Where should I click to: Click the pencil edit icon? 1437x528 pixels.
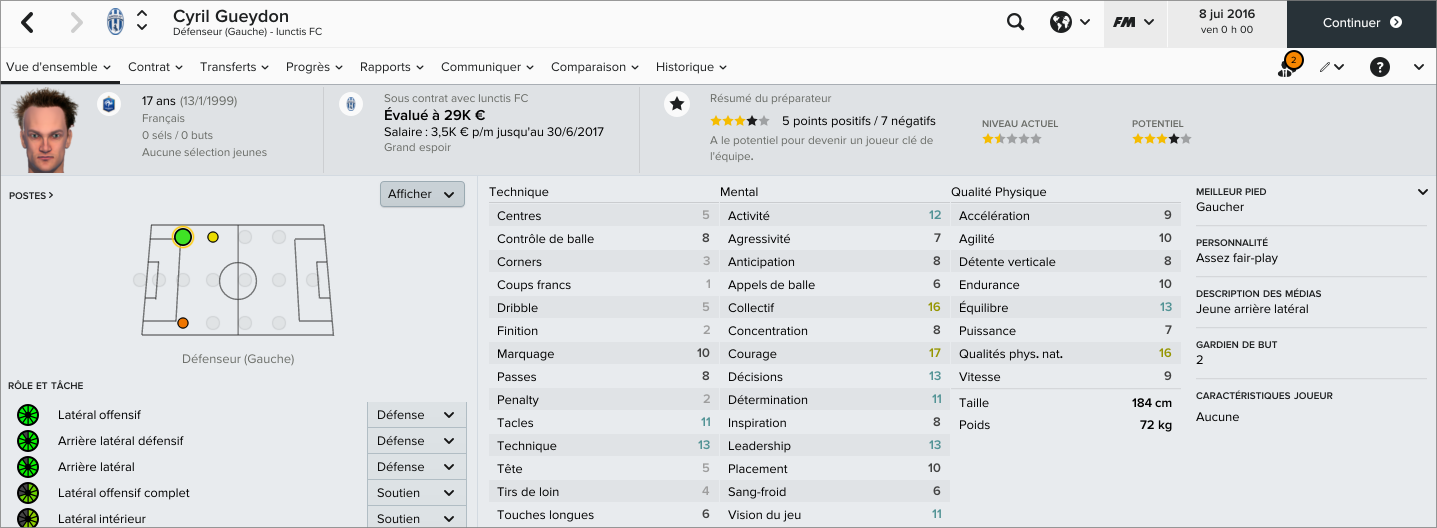point(1331,67)
